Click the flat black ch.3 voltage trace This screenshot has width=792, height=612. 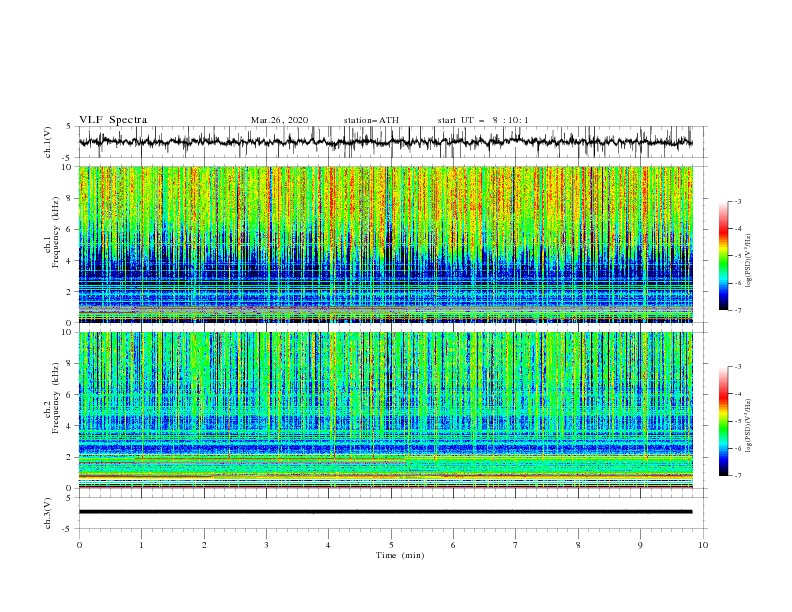[x=385, y=512]
